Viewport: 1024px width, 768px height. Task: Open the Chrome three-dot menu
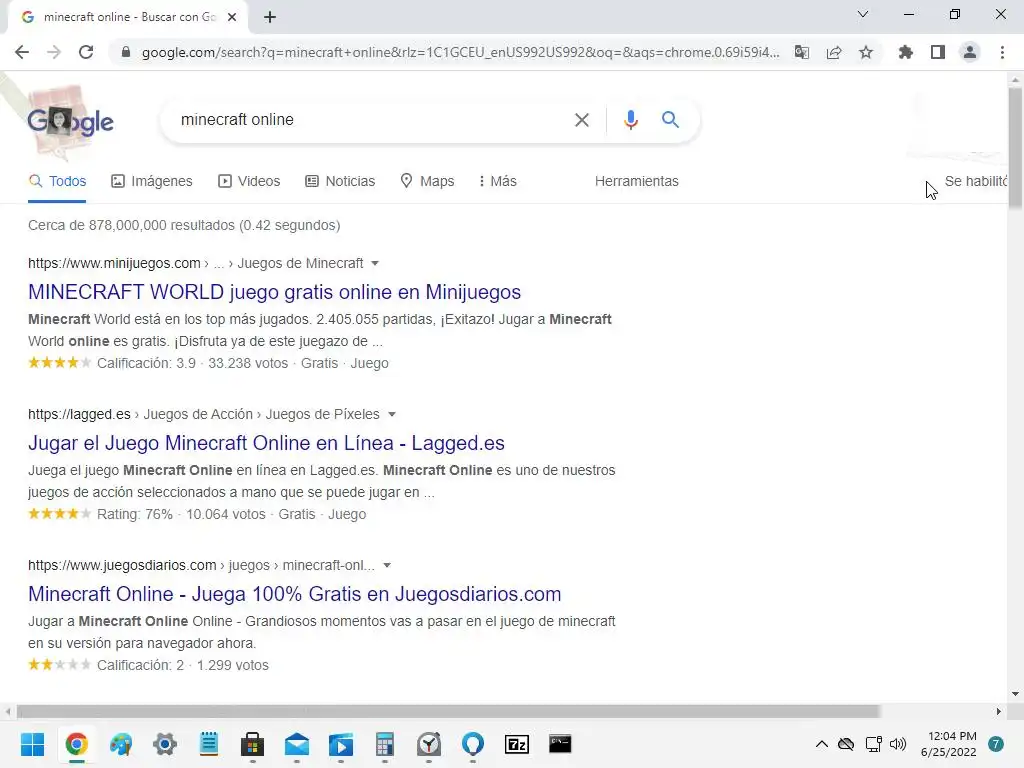pos(1002,52)
